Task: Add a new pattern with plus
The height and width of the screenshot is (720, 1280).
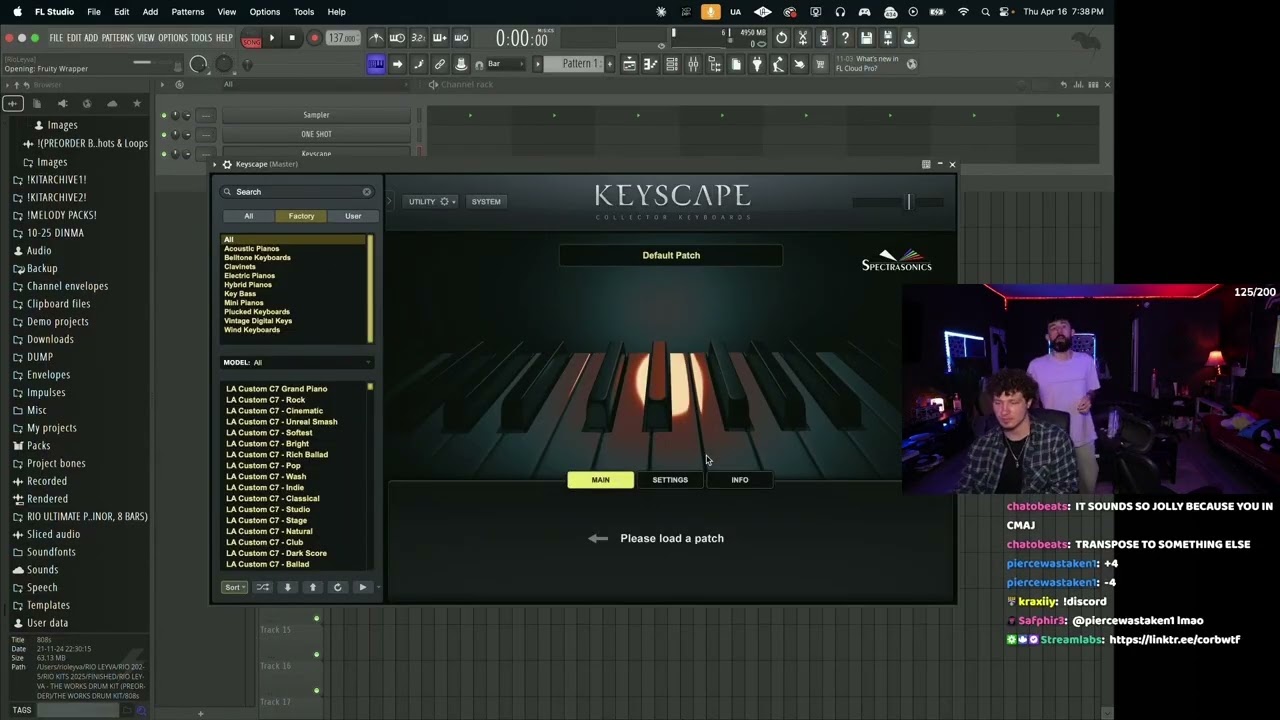Action: (x=610, y=64)
